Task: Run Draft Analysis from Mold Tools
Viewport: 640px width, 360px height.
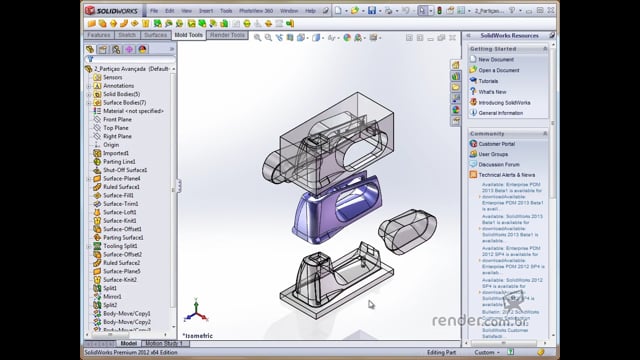Action: point(157,24)
